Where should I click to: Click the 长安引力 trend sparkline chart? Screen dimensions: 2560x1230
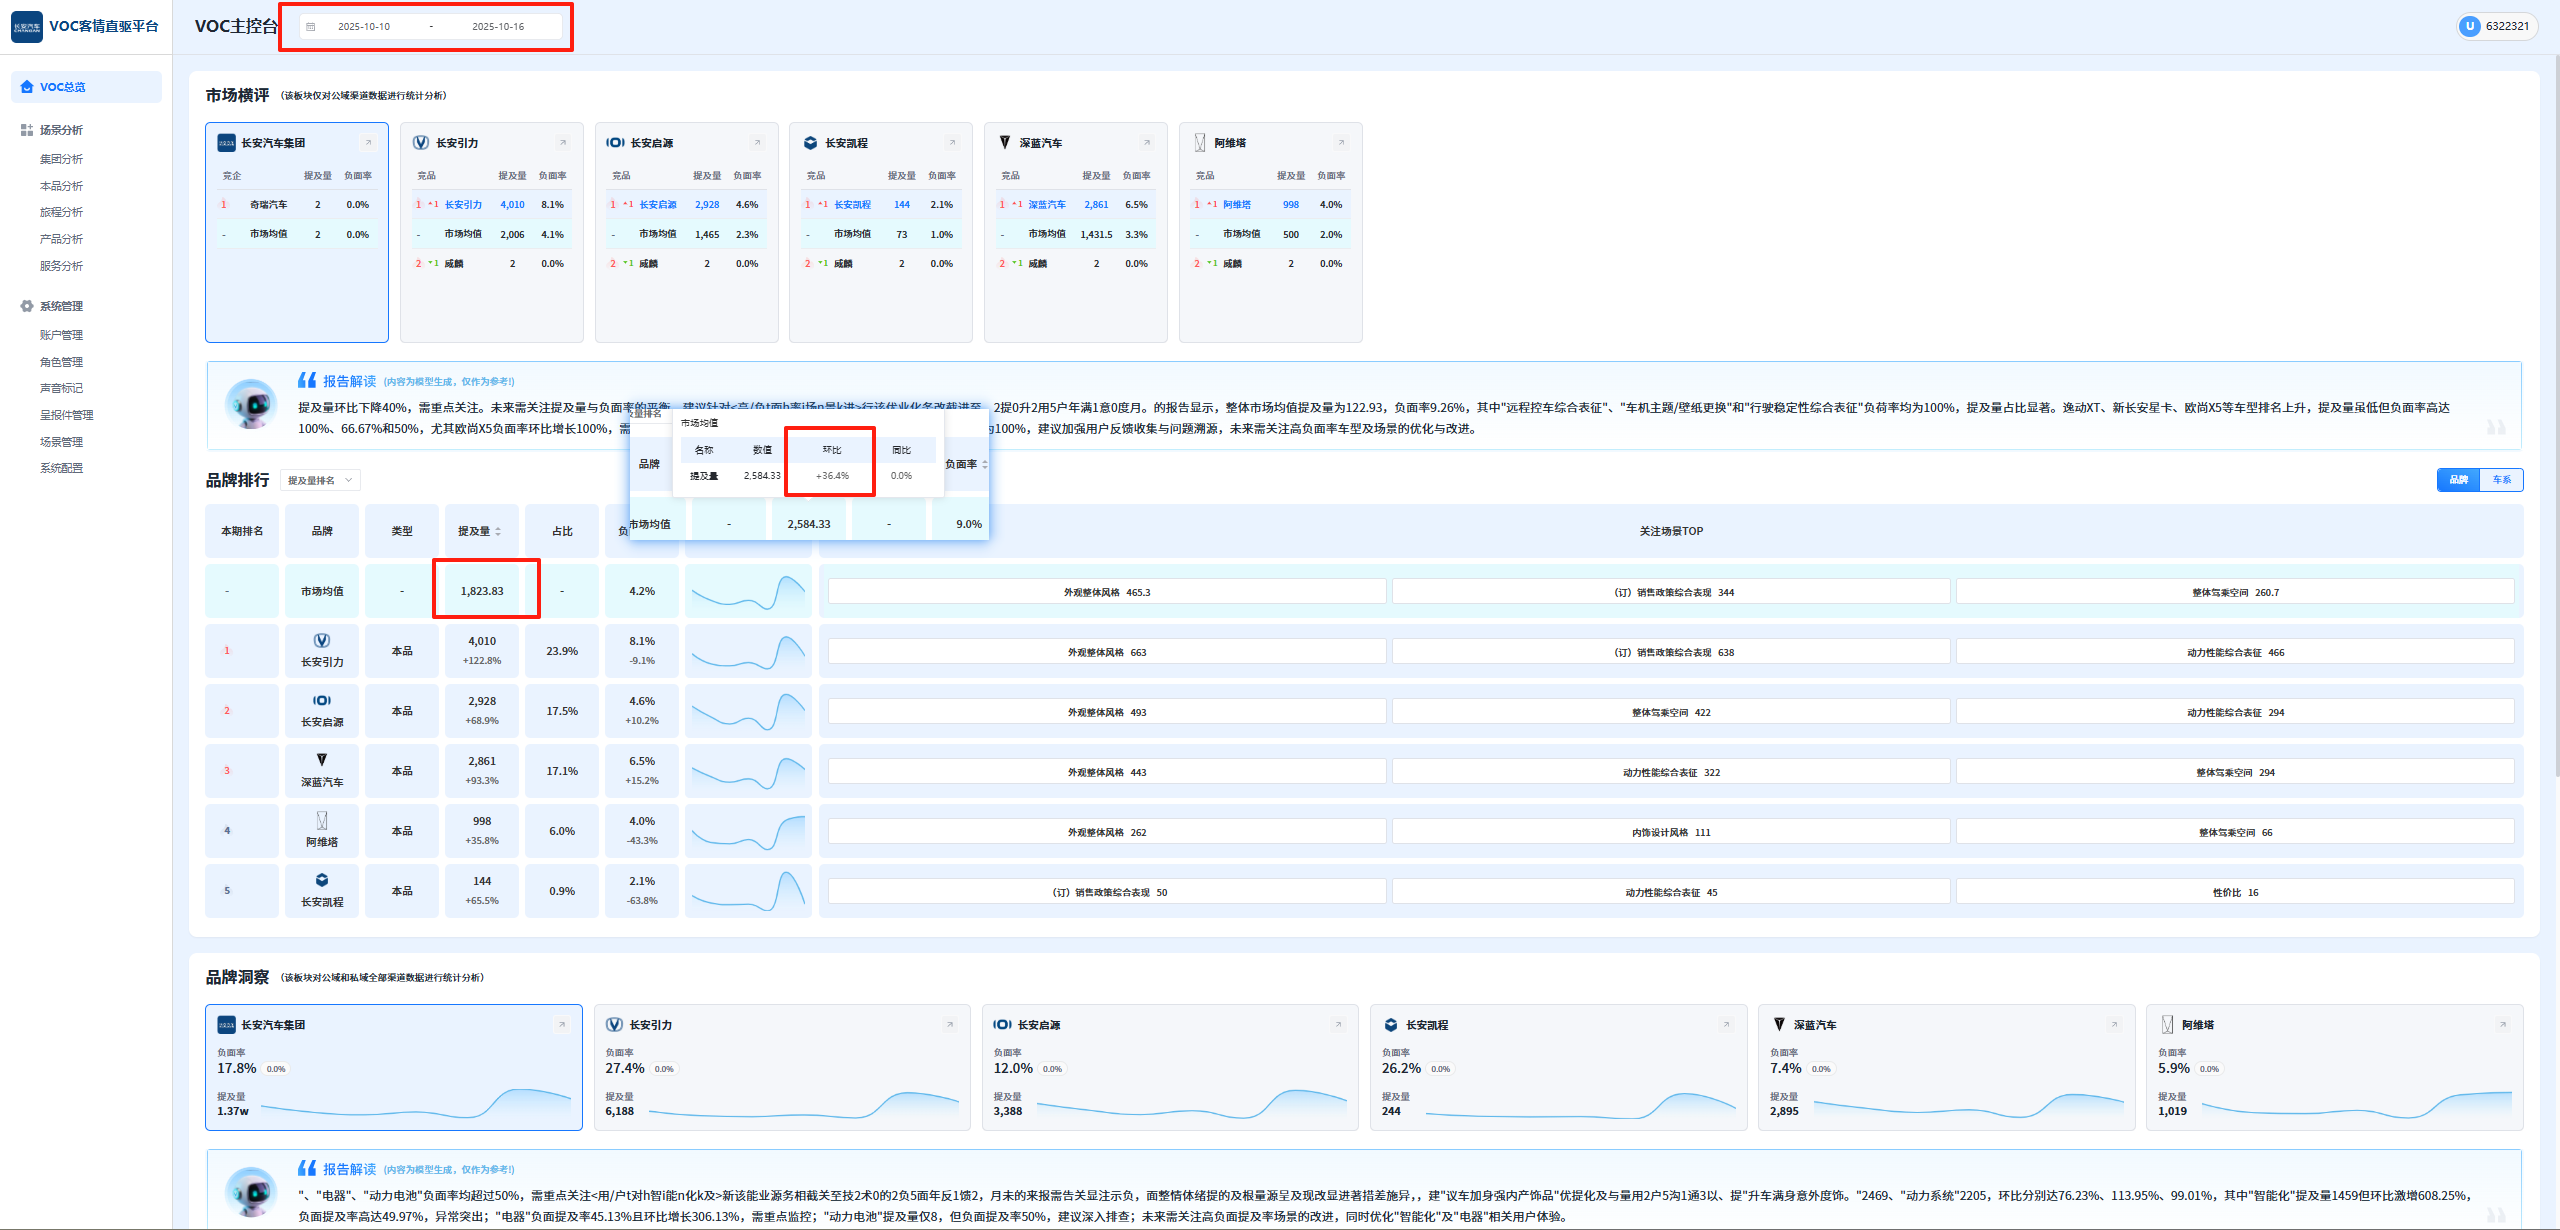(748, 652)
